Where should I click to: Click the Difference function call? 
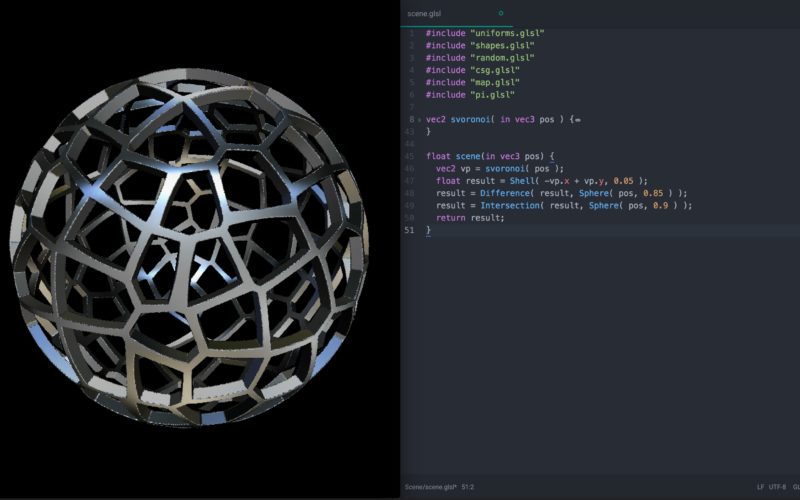coord(505,193)
